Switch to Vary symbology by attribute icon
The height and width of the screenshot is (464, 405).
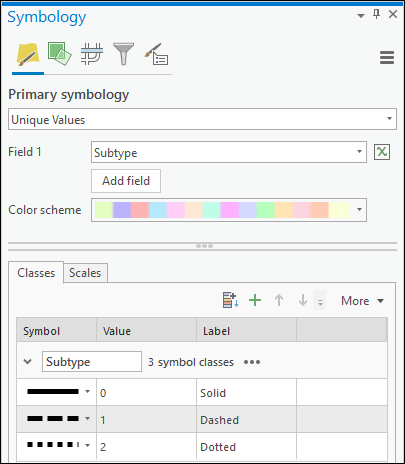point(59,53)
